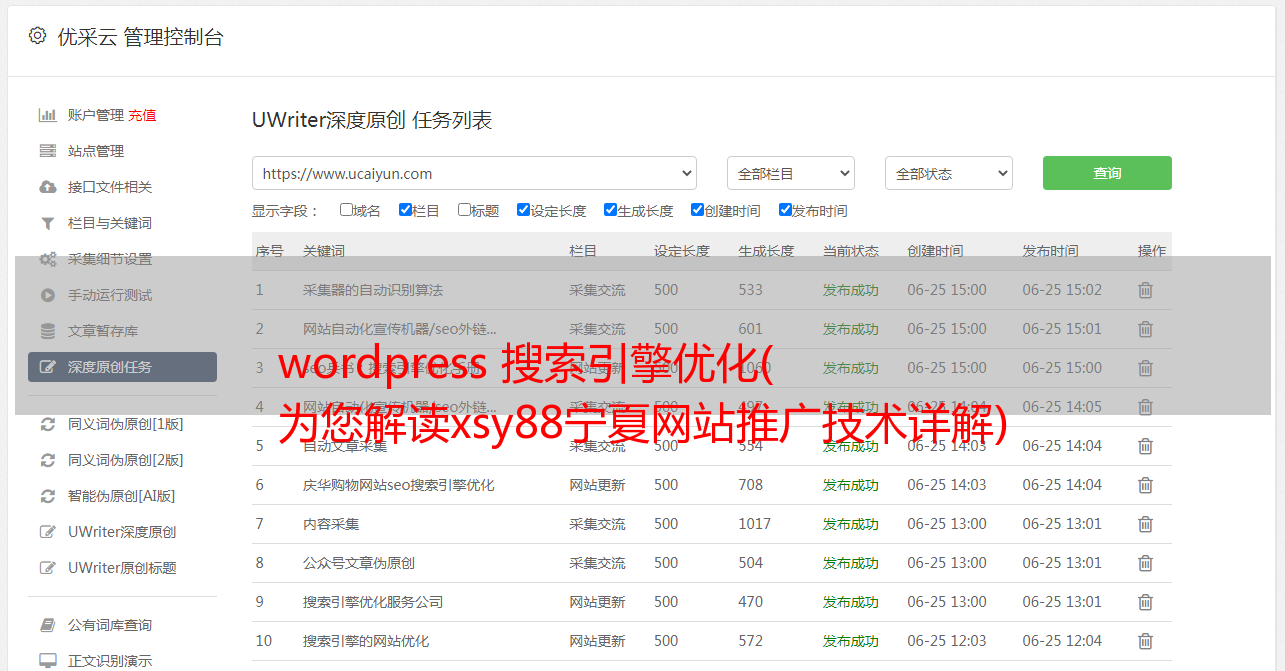Toggle the 域名 field checkbox

point(346,210)
